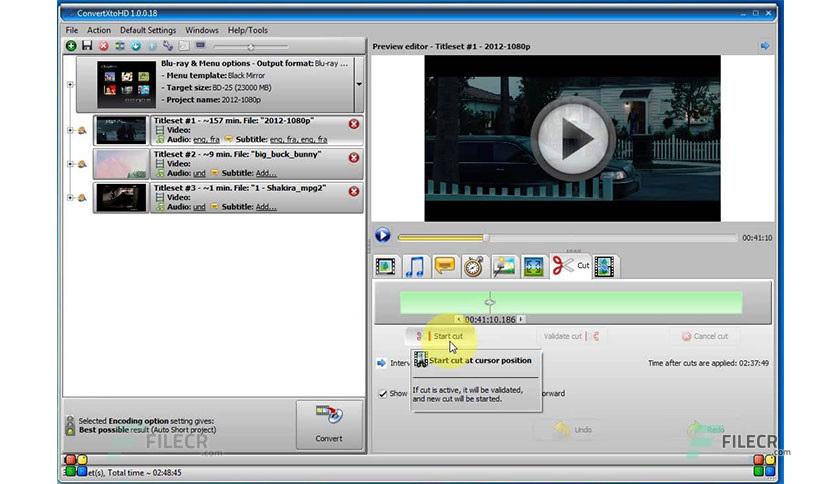Screen dimensions: 836x484
Task: Click Titleset #1 audio link eng, fra
Action: click(x=206, y=140)
